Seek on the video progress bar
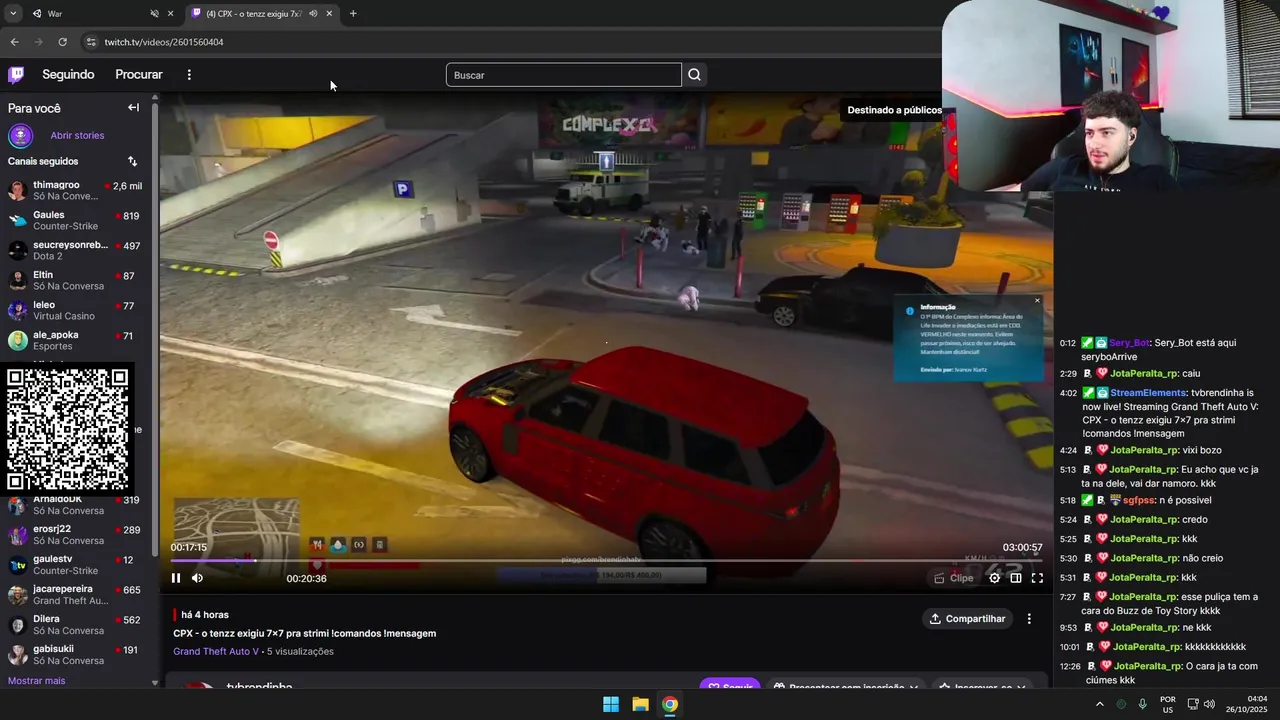Screen dimensions: 1280x720 click(x=606, y=560)
